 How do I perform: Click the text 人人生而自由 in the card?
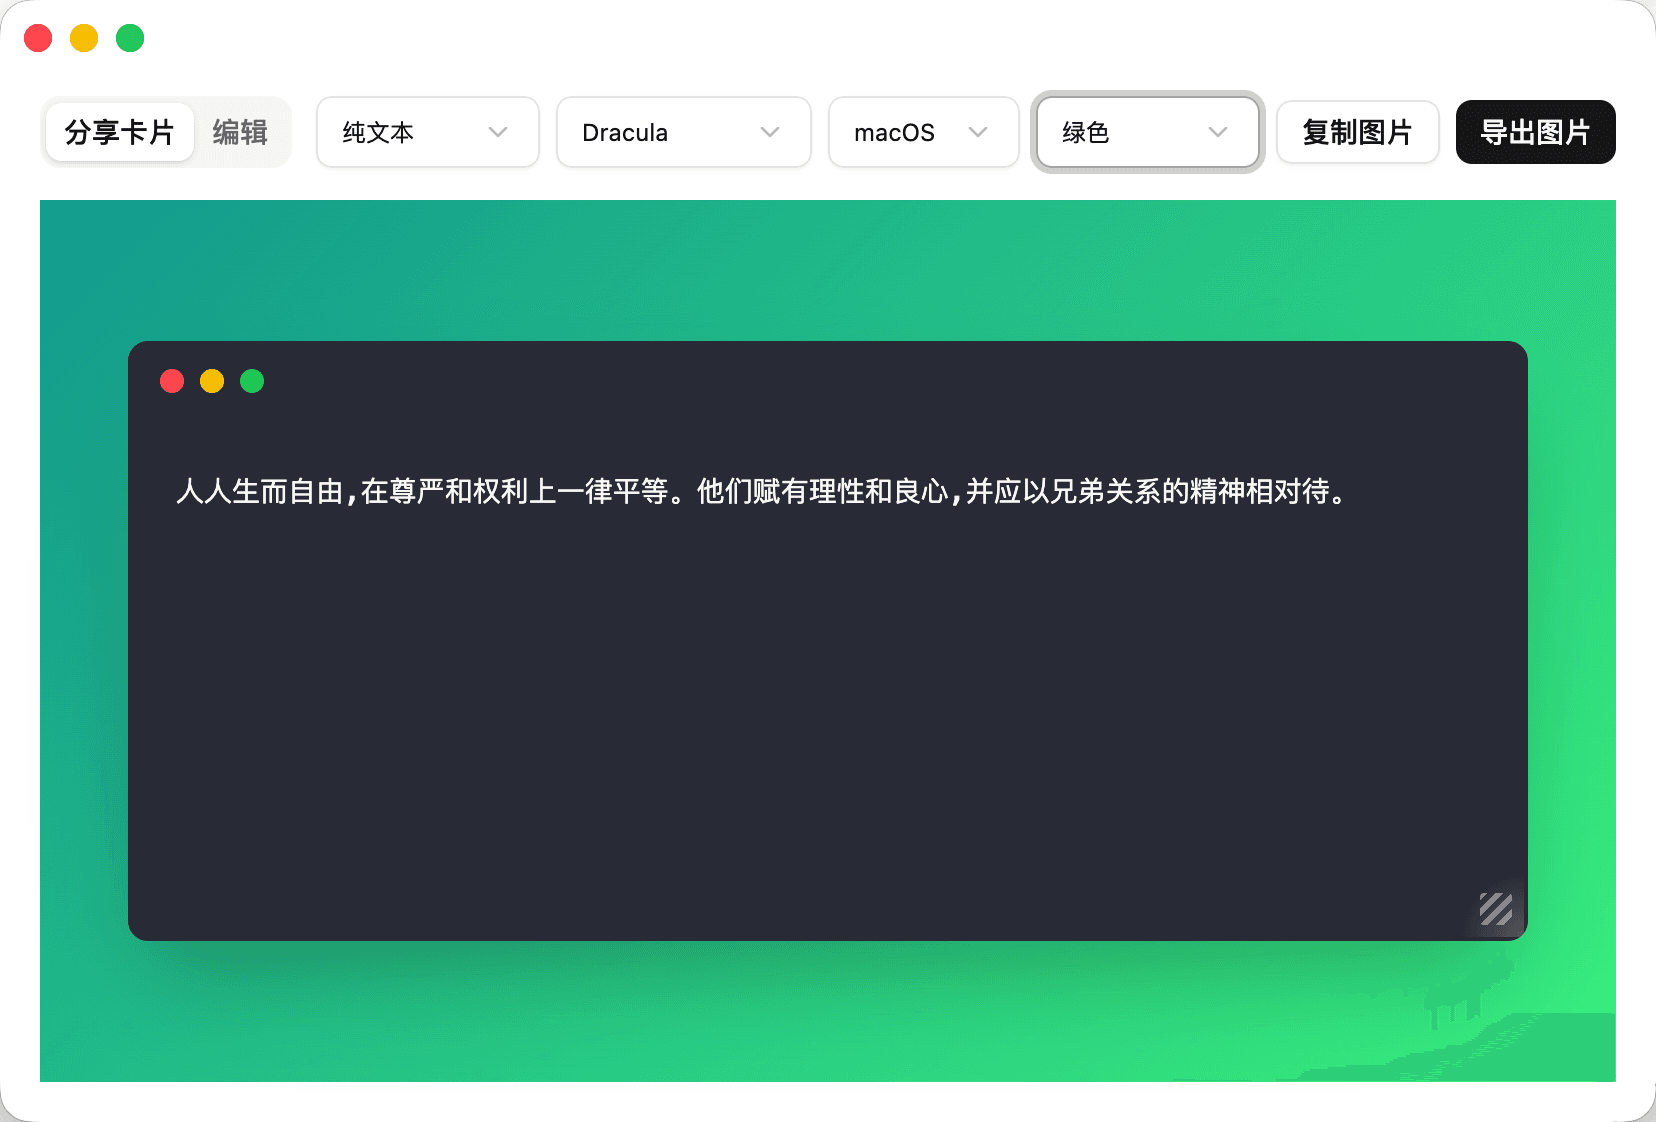tap(260, 491)
